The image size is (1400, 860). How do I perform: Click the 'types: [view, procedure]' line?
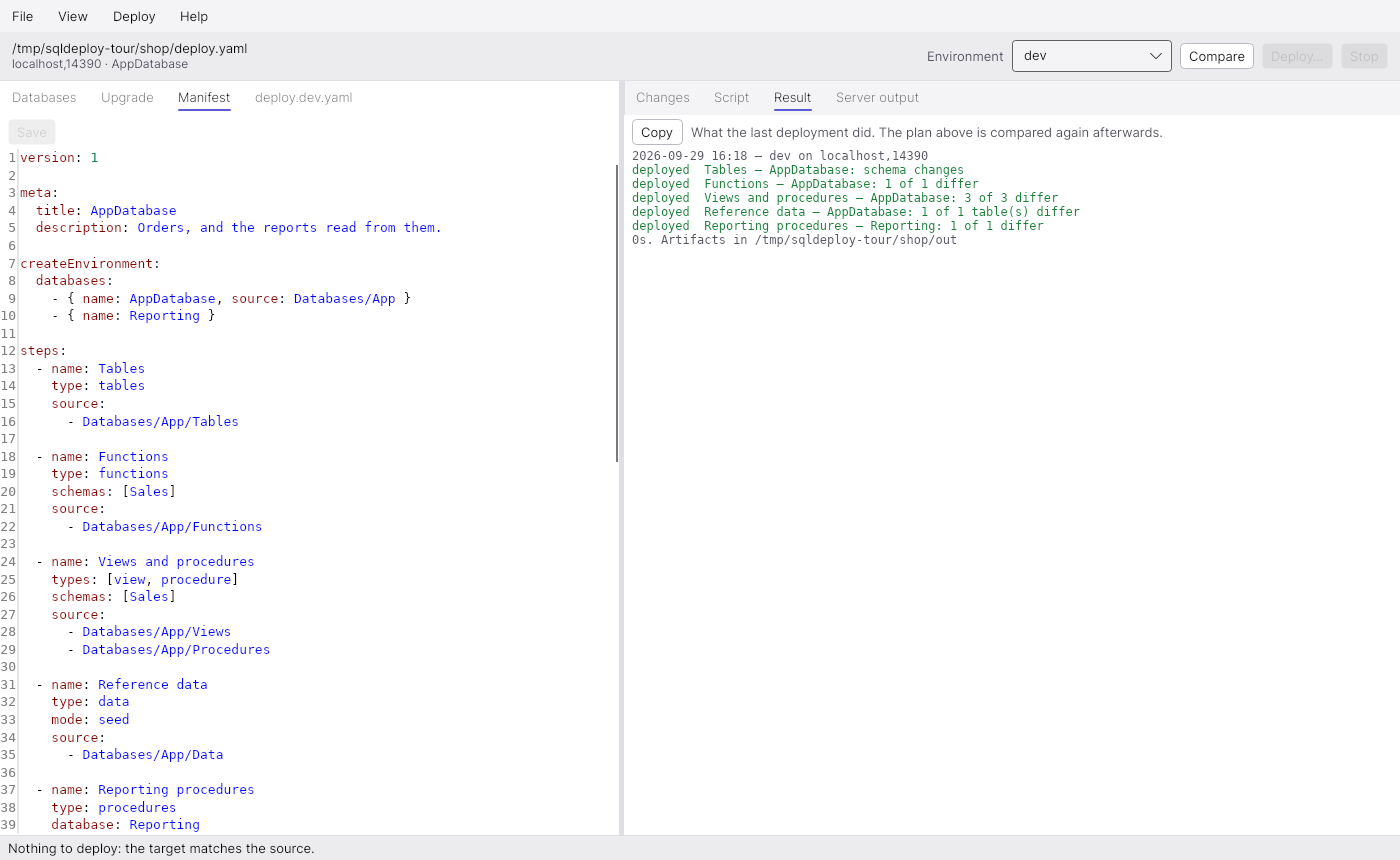click(145, 580)
